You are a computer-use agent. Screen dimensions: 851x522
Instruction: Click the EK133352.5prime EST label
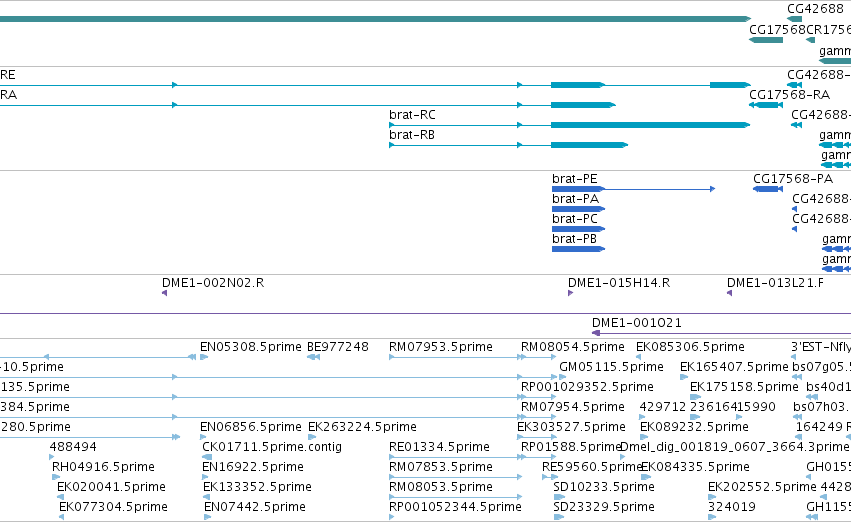point(257,487)
